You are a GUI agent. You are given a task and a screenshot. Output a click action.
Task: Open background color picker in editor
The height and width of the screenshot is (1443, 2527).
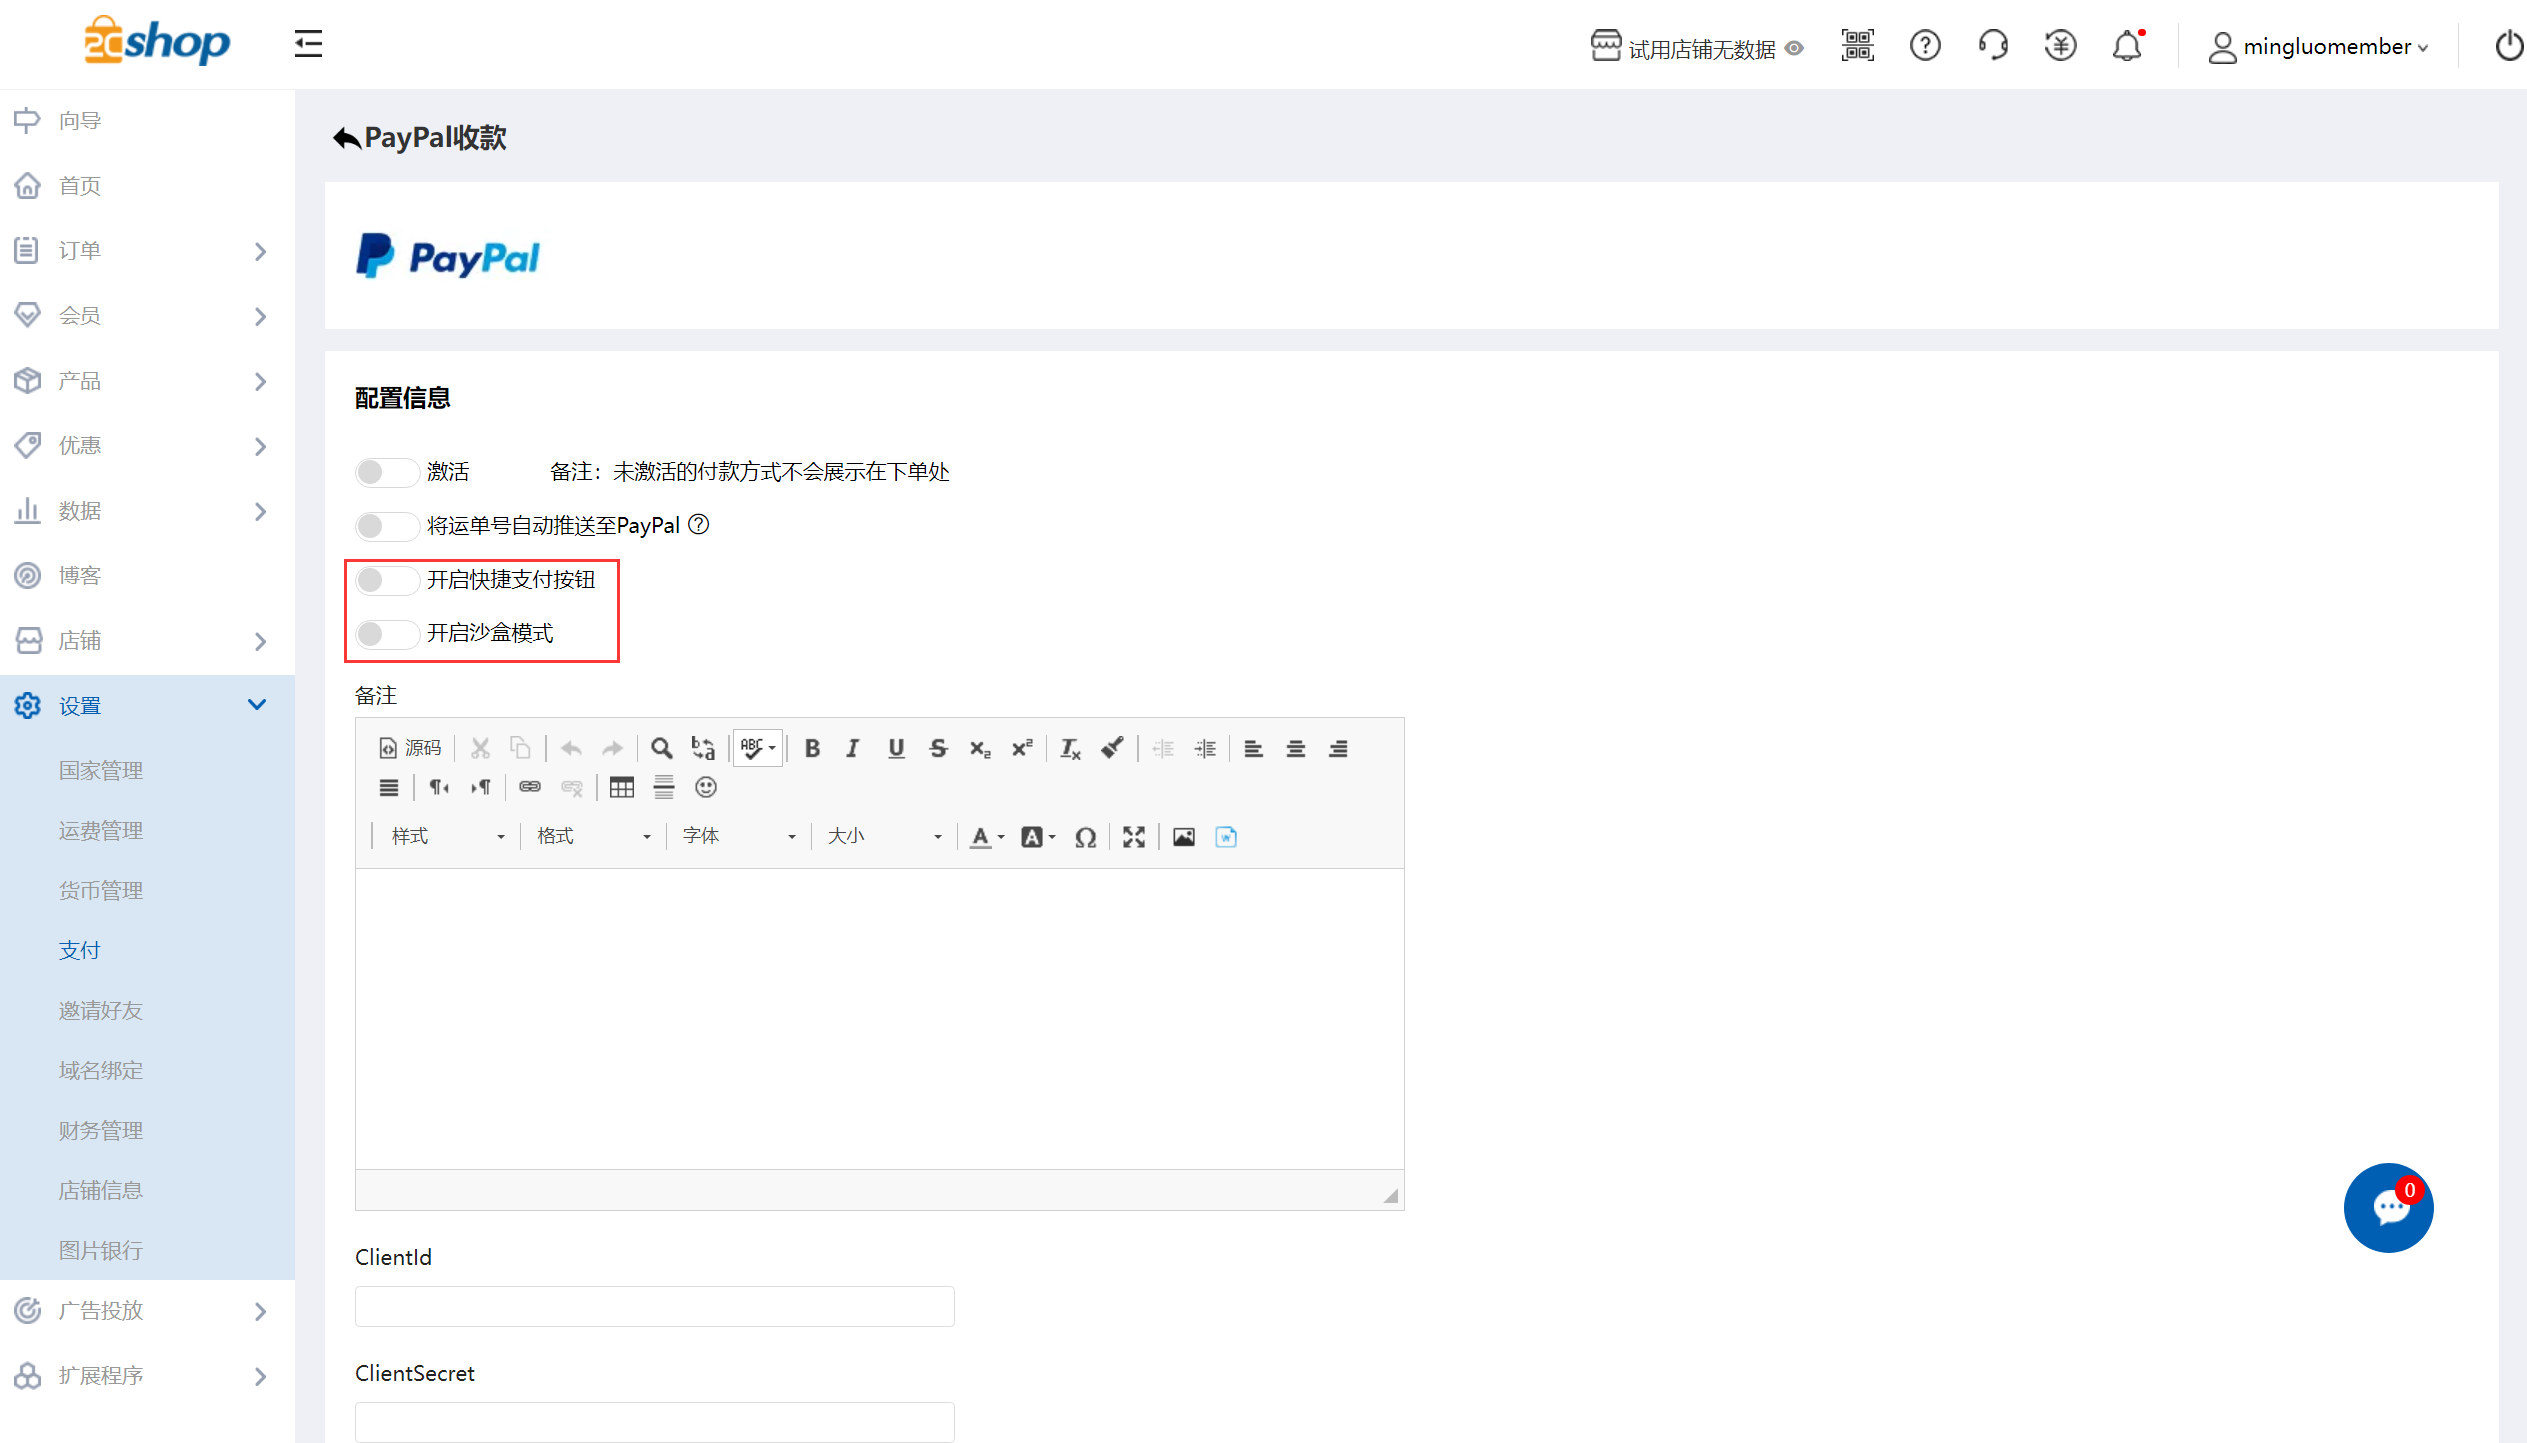(x=1038, y=837)
